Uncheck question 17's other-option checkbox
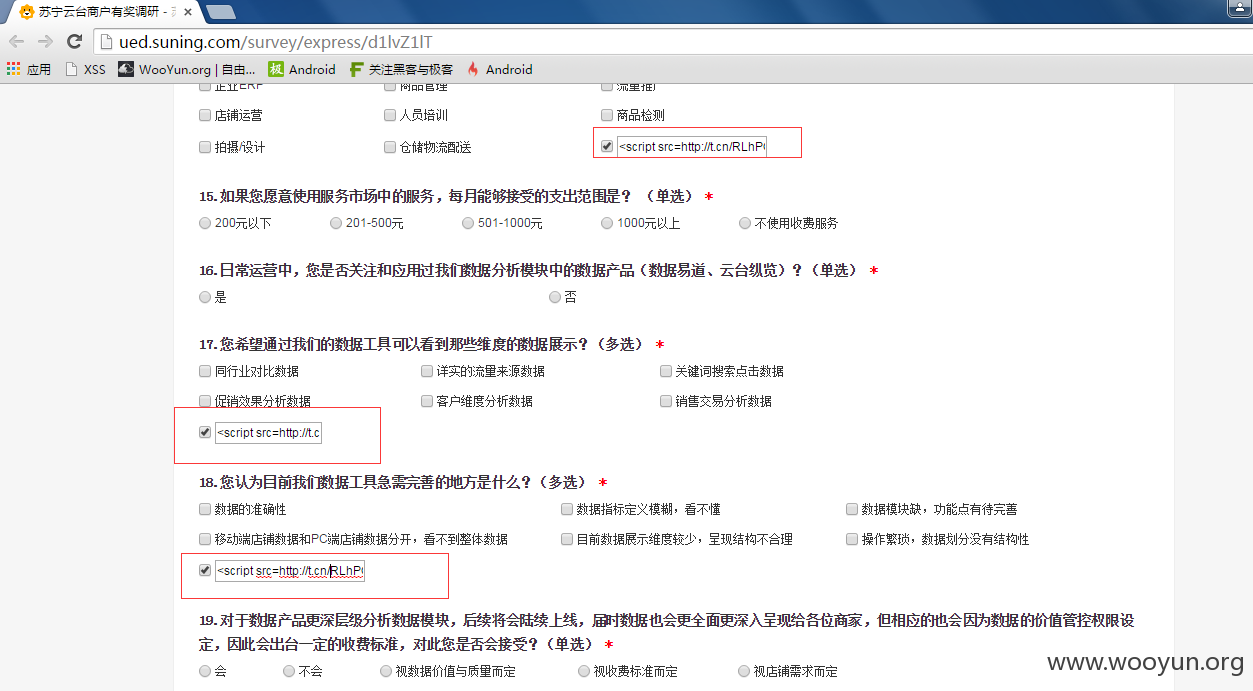The image size is (1253, 691). point(205,433)
